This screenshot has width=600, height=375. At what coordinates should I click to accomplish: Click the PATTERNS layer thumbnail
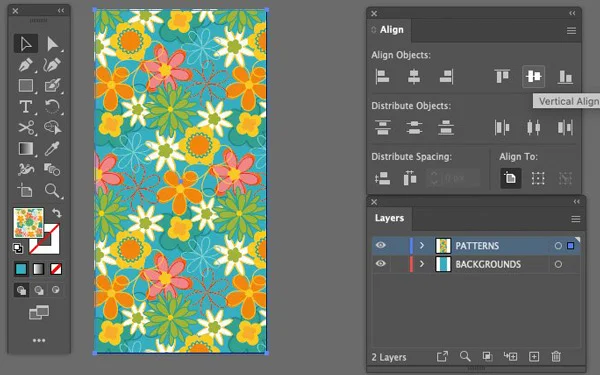pos(443,246)
